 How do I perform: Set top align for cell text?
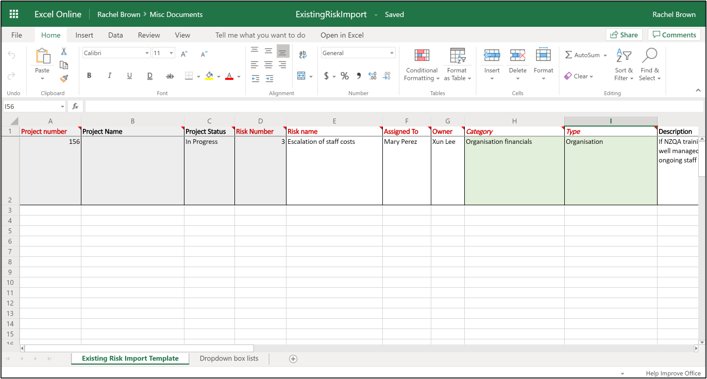tap(255, 50)
